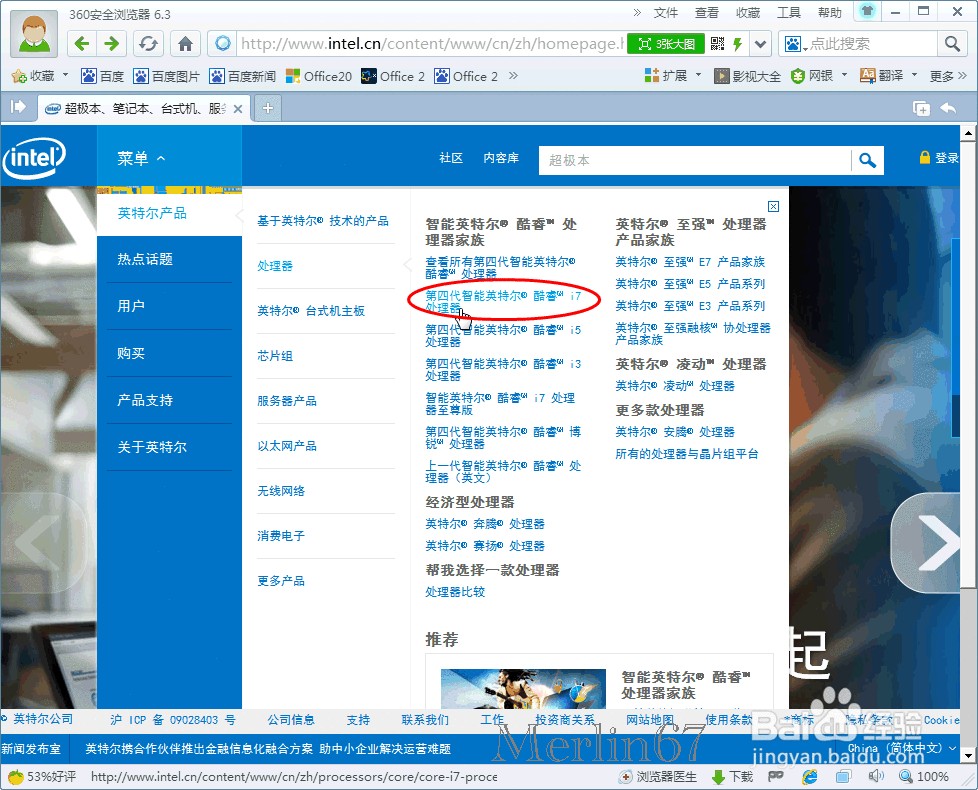Open the 百度新闻 bookmark
Screen dimensions: 978x790
click(243, 76)
